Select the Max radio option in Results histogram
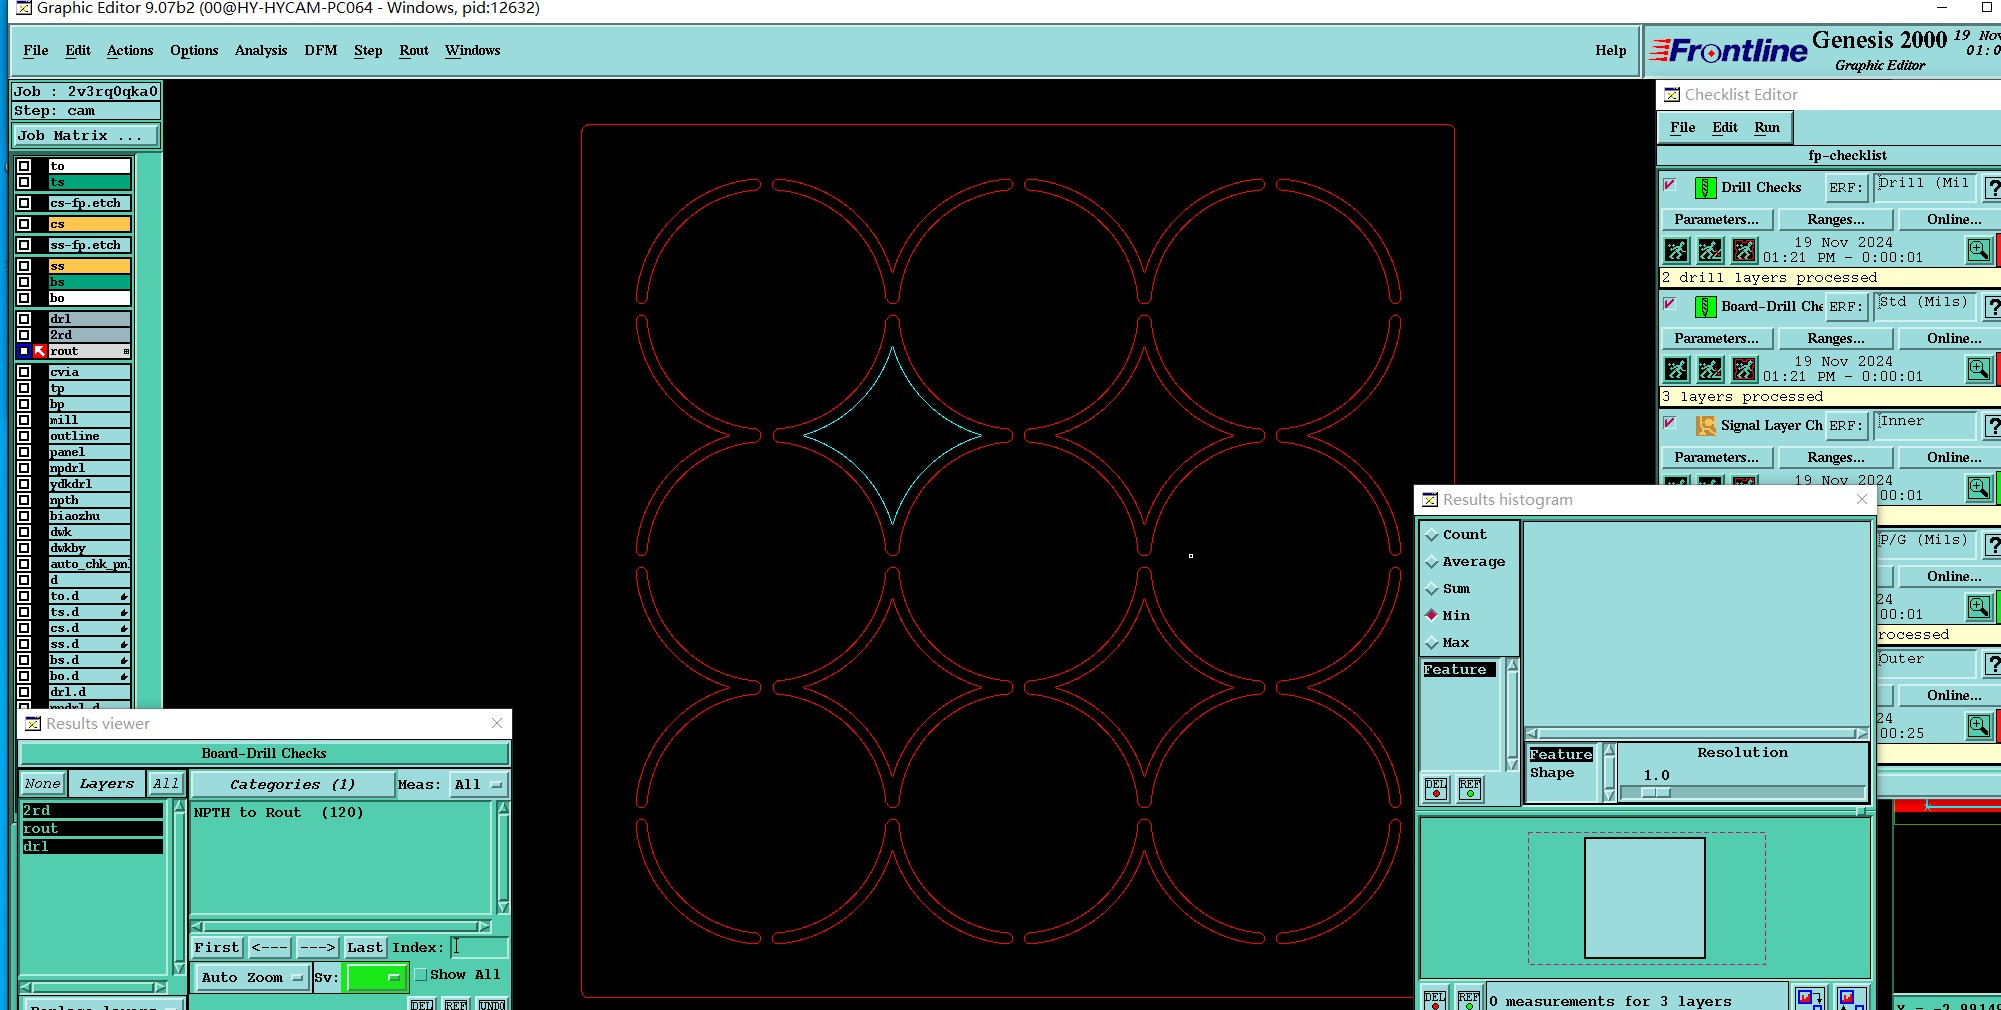 (1432, 643)
